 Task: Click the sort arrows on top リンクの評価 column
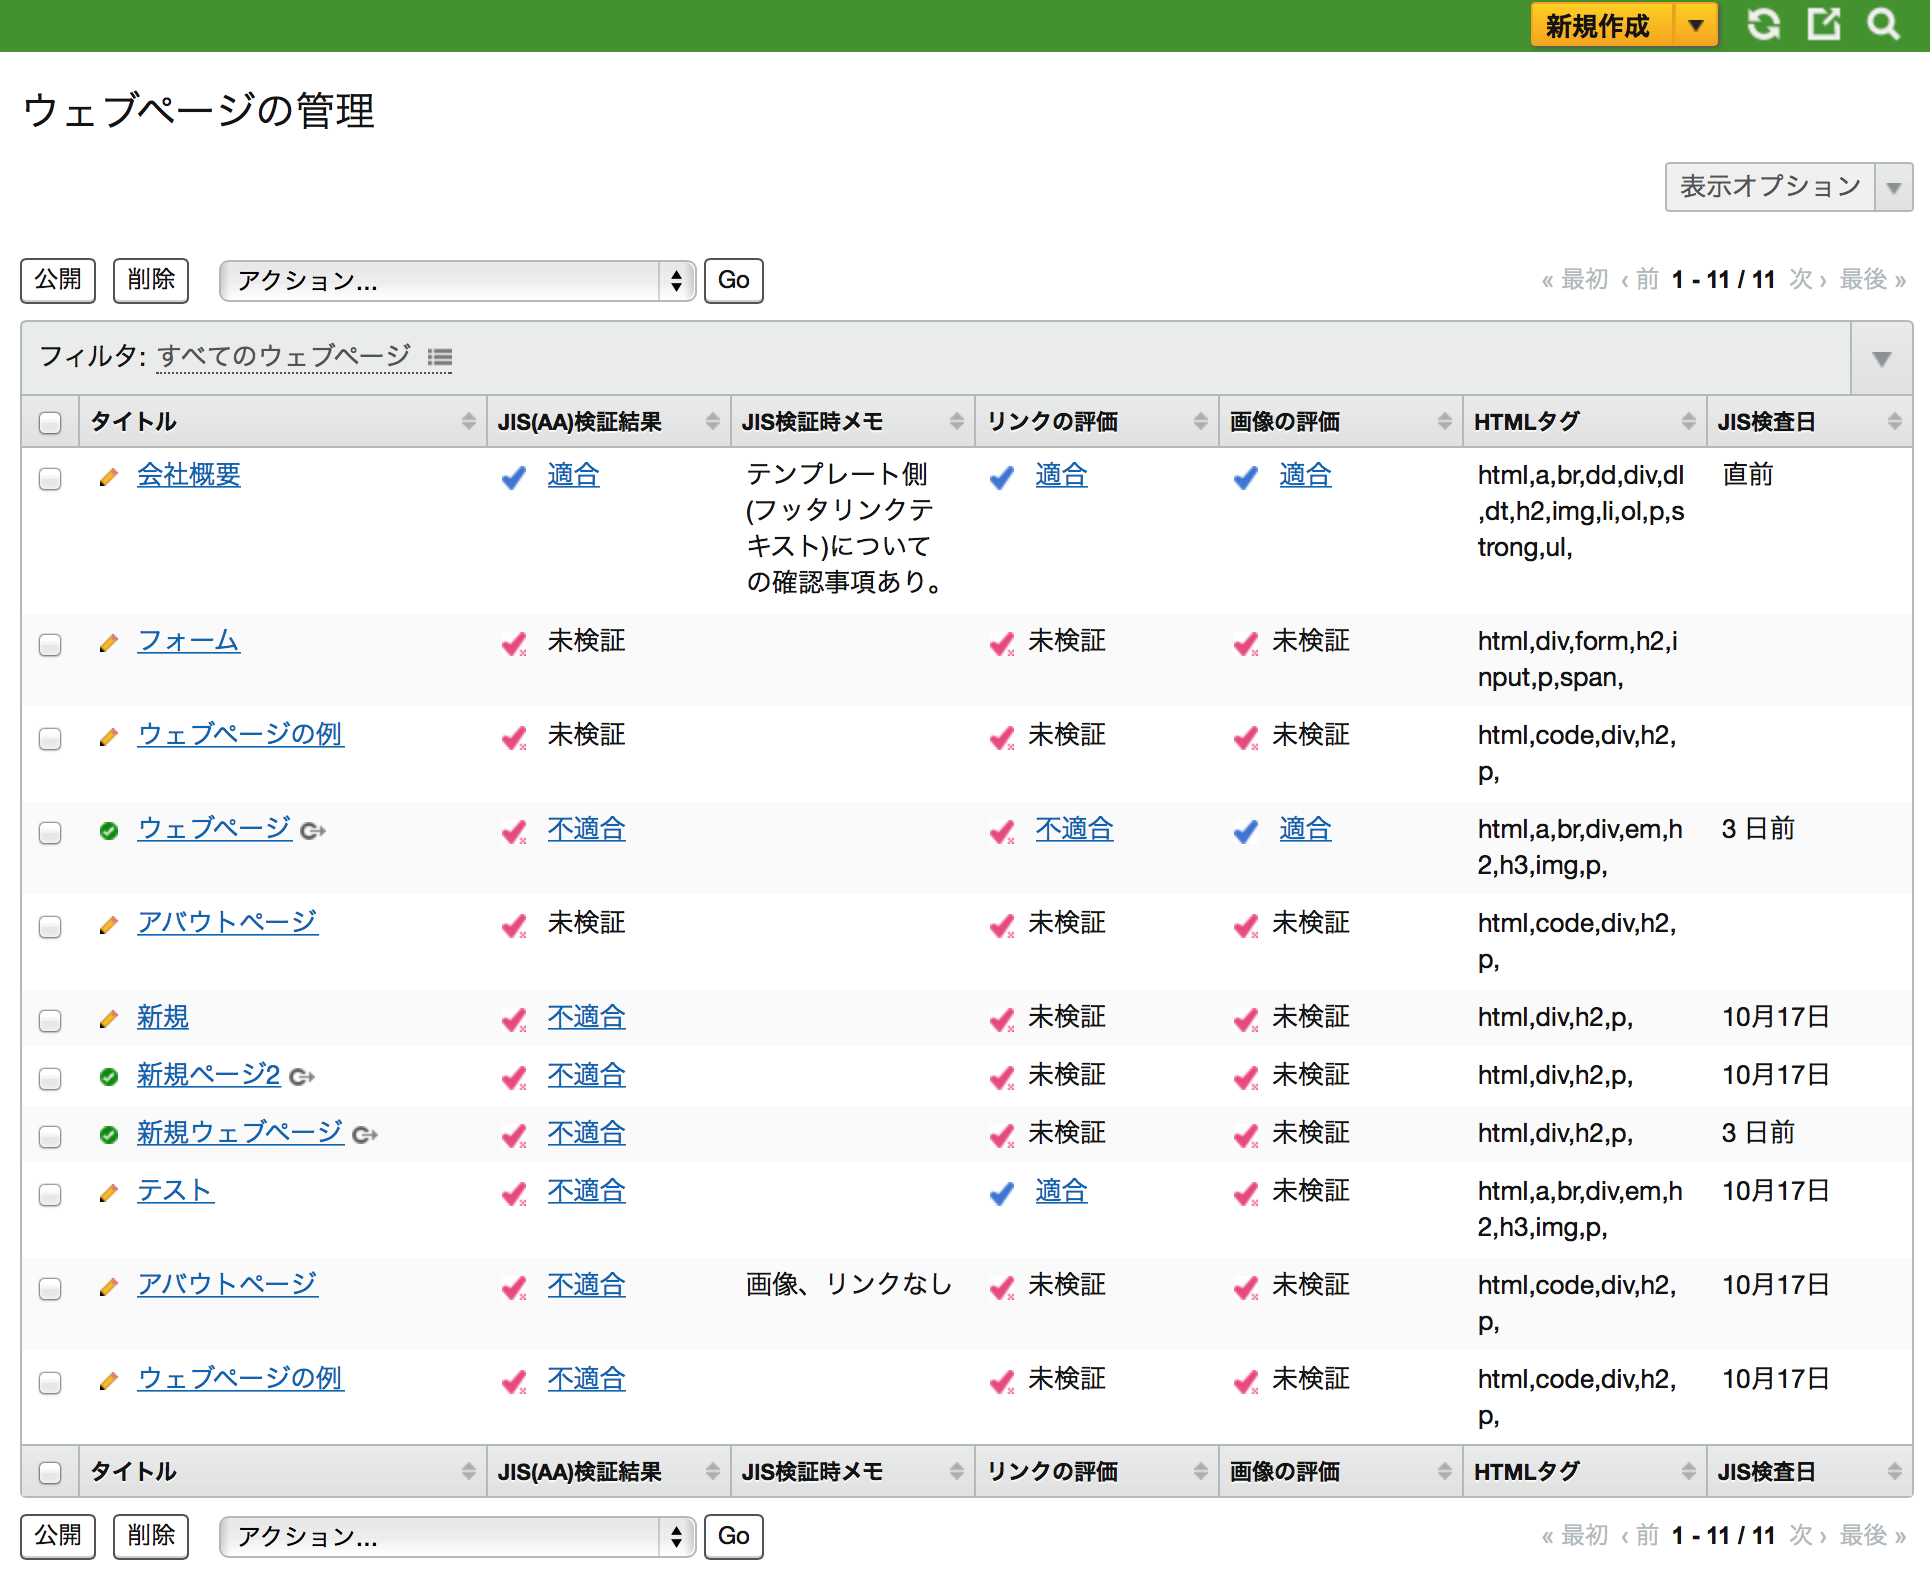point(1200,421)
